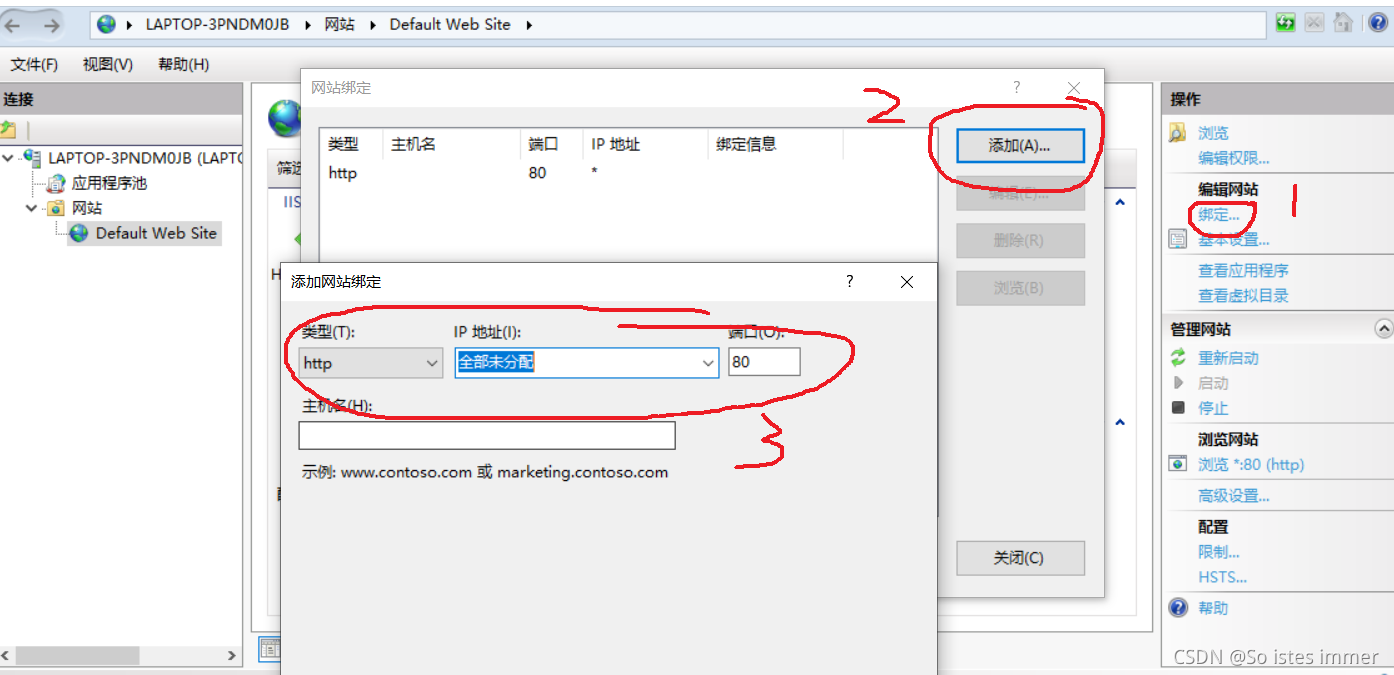
Task: Sort by 类型 column header
Action: point(351,144)
